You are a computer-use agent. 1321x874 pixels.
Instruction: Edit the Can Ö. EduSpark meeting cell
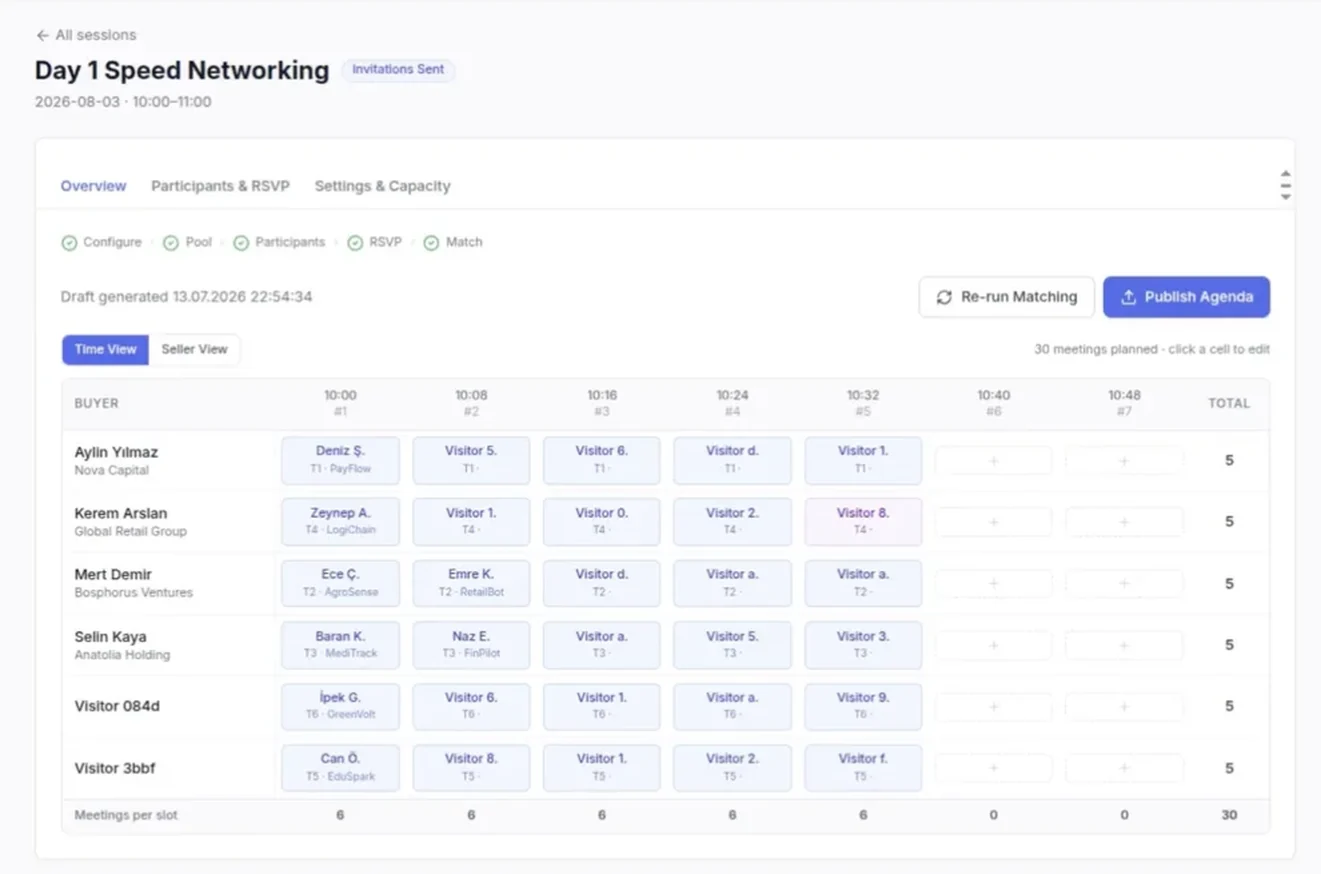click(x=340, y=768)
